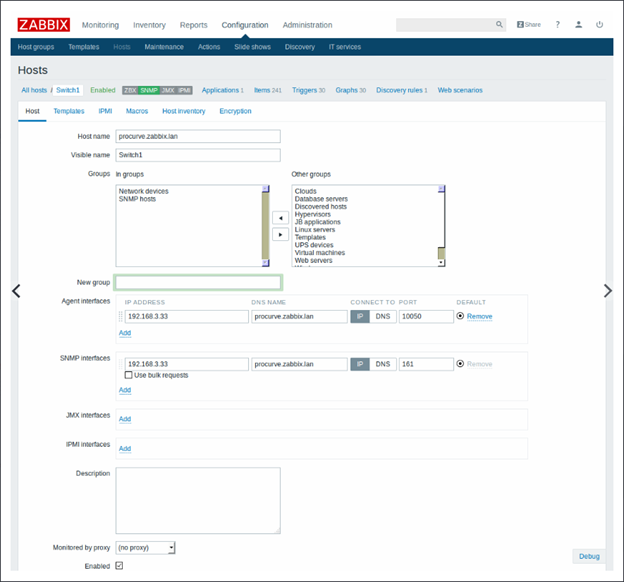Click the Debug button
Image resolution: width=624 pixels, height=582 pixels.
tap(589, 556)
